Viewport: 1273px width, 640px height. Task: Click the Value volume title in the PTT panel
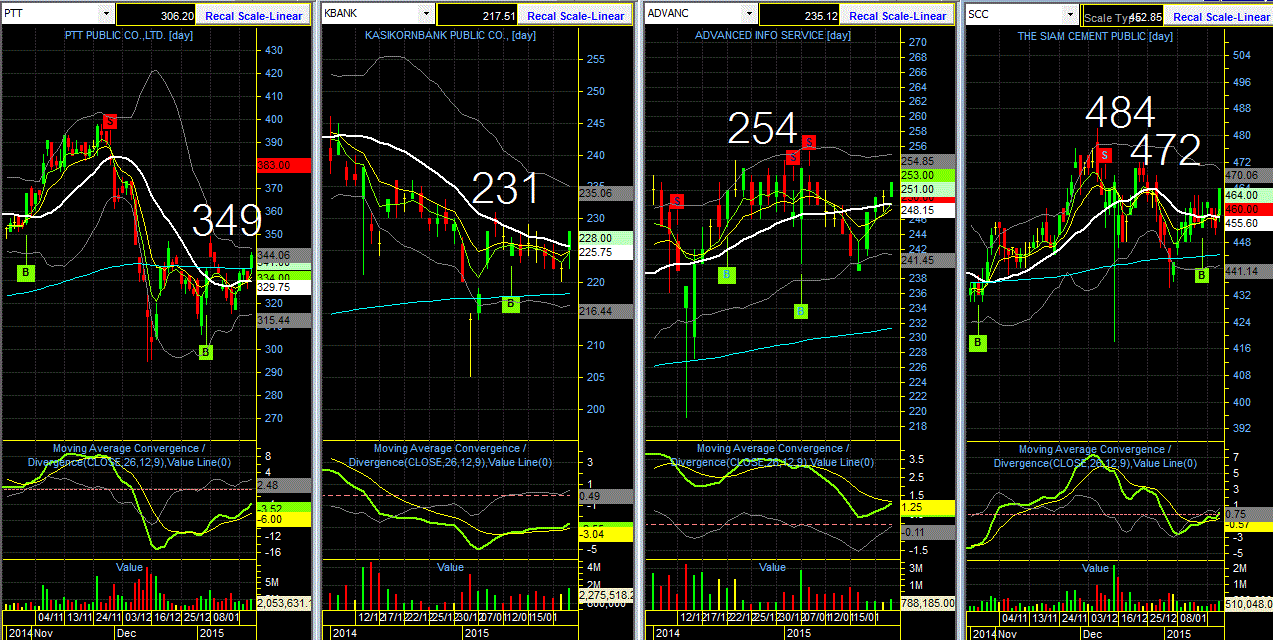129,567
